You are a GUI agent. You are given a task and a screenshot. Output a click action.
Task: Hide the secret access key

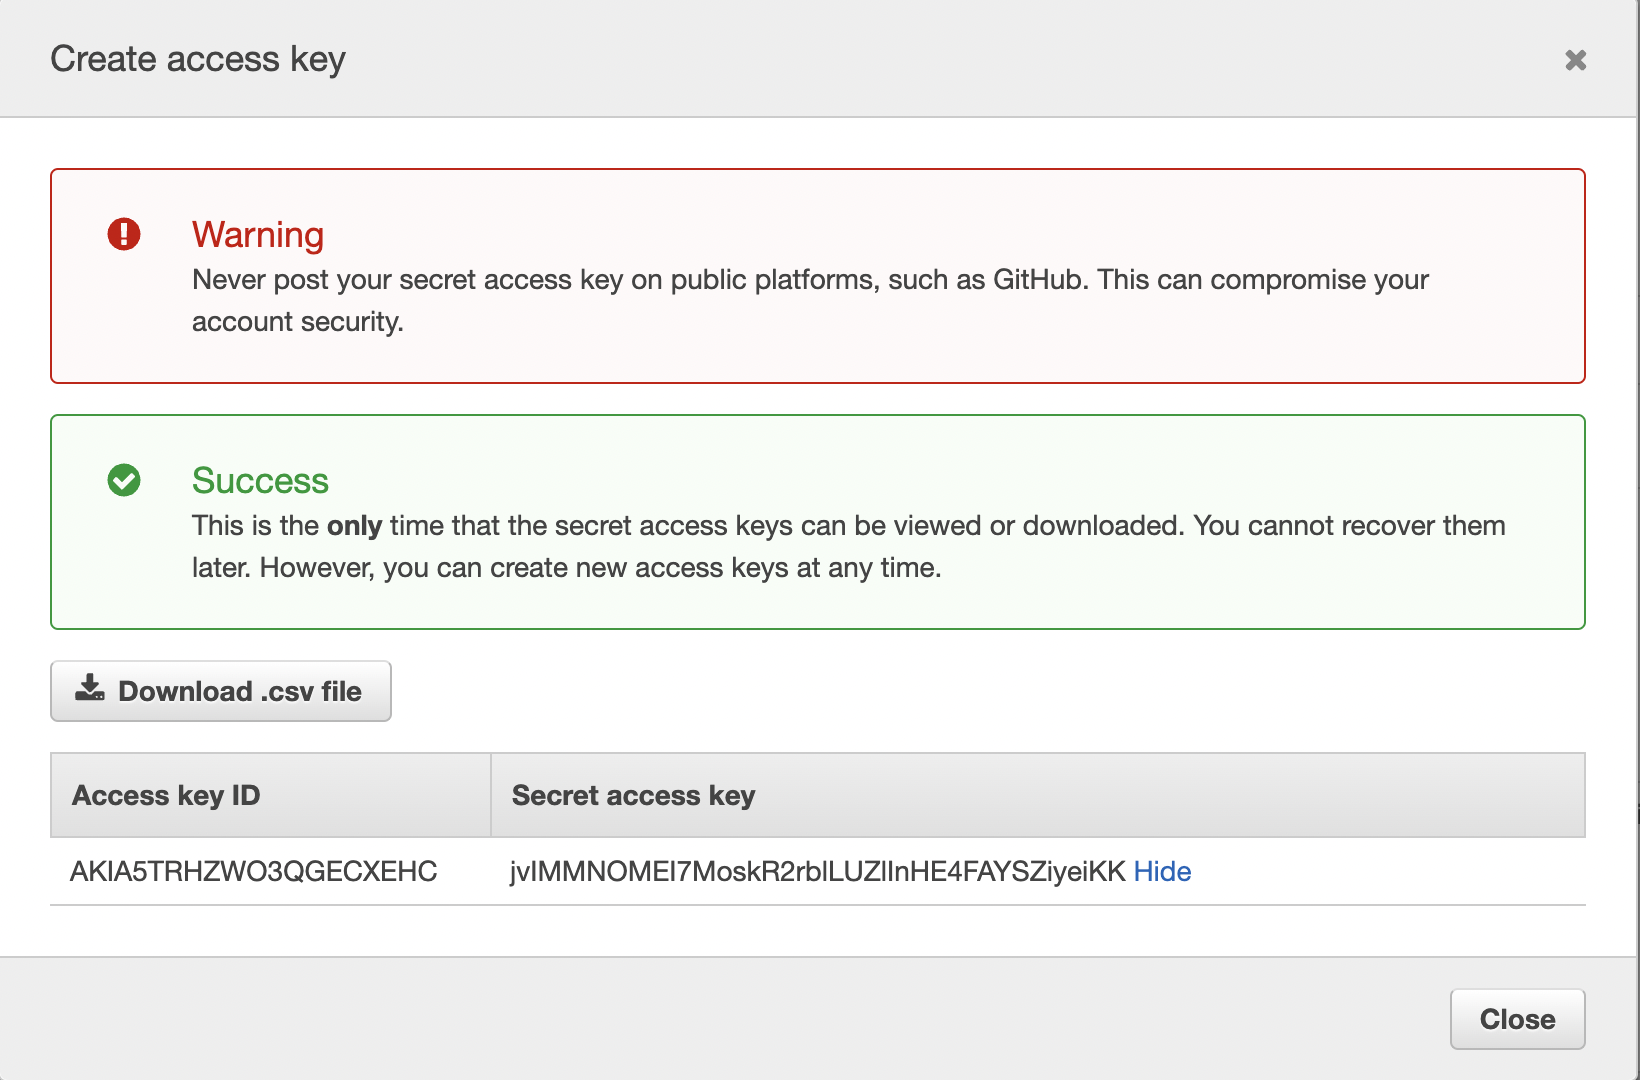tap(1162, 871)
